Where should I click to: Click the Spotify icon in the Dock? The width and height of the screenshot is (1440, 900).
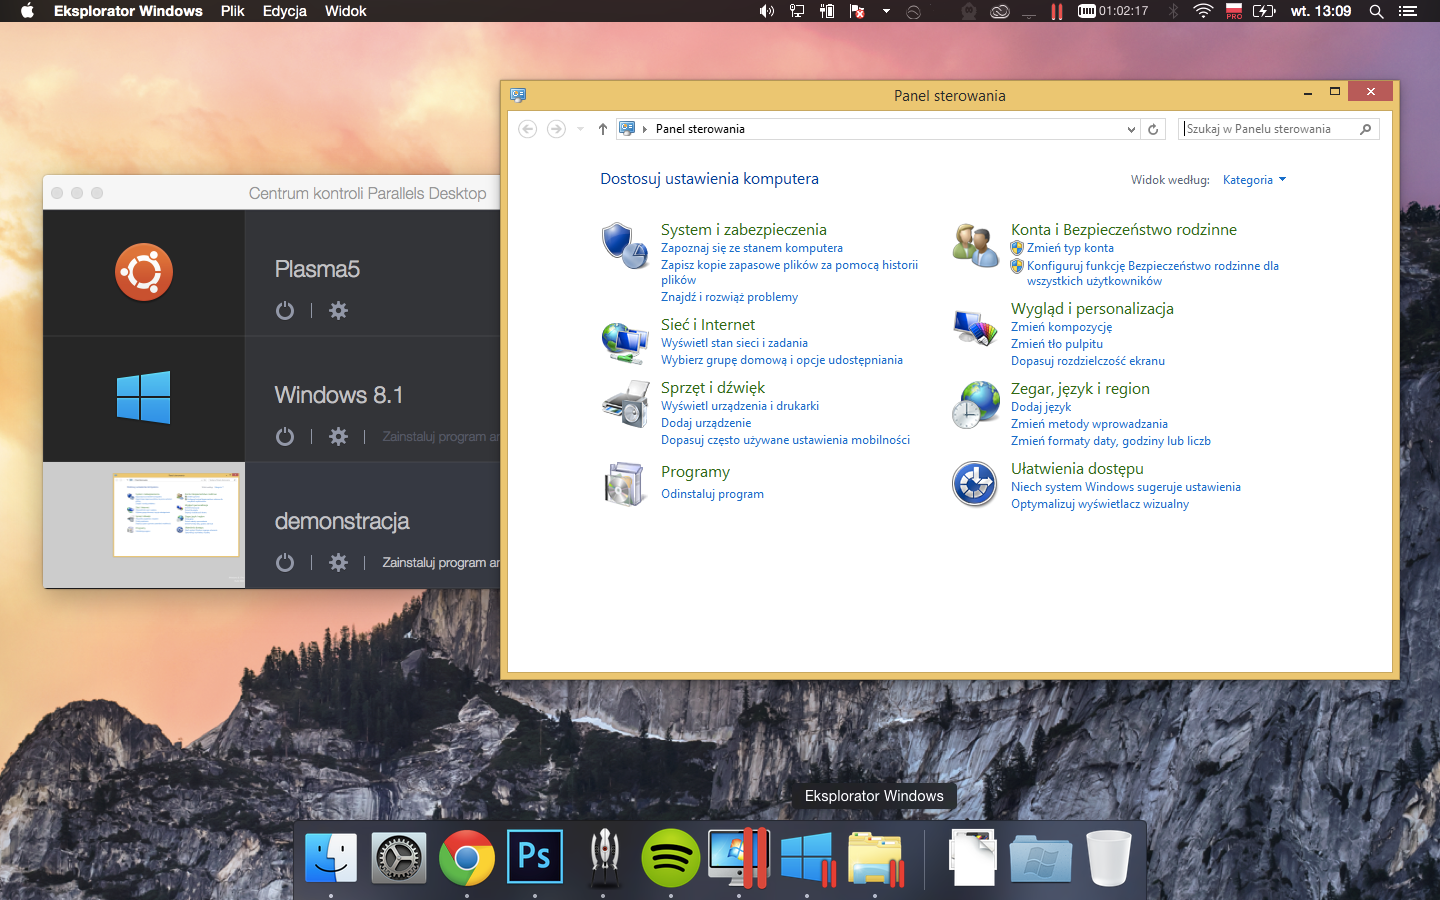pyautogui.click(x=671, y=858)
